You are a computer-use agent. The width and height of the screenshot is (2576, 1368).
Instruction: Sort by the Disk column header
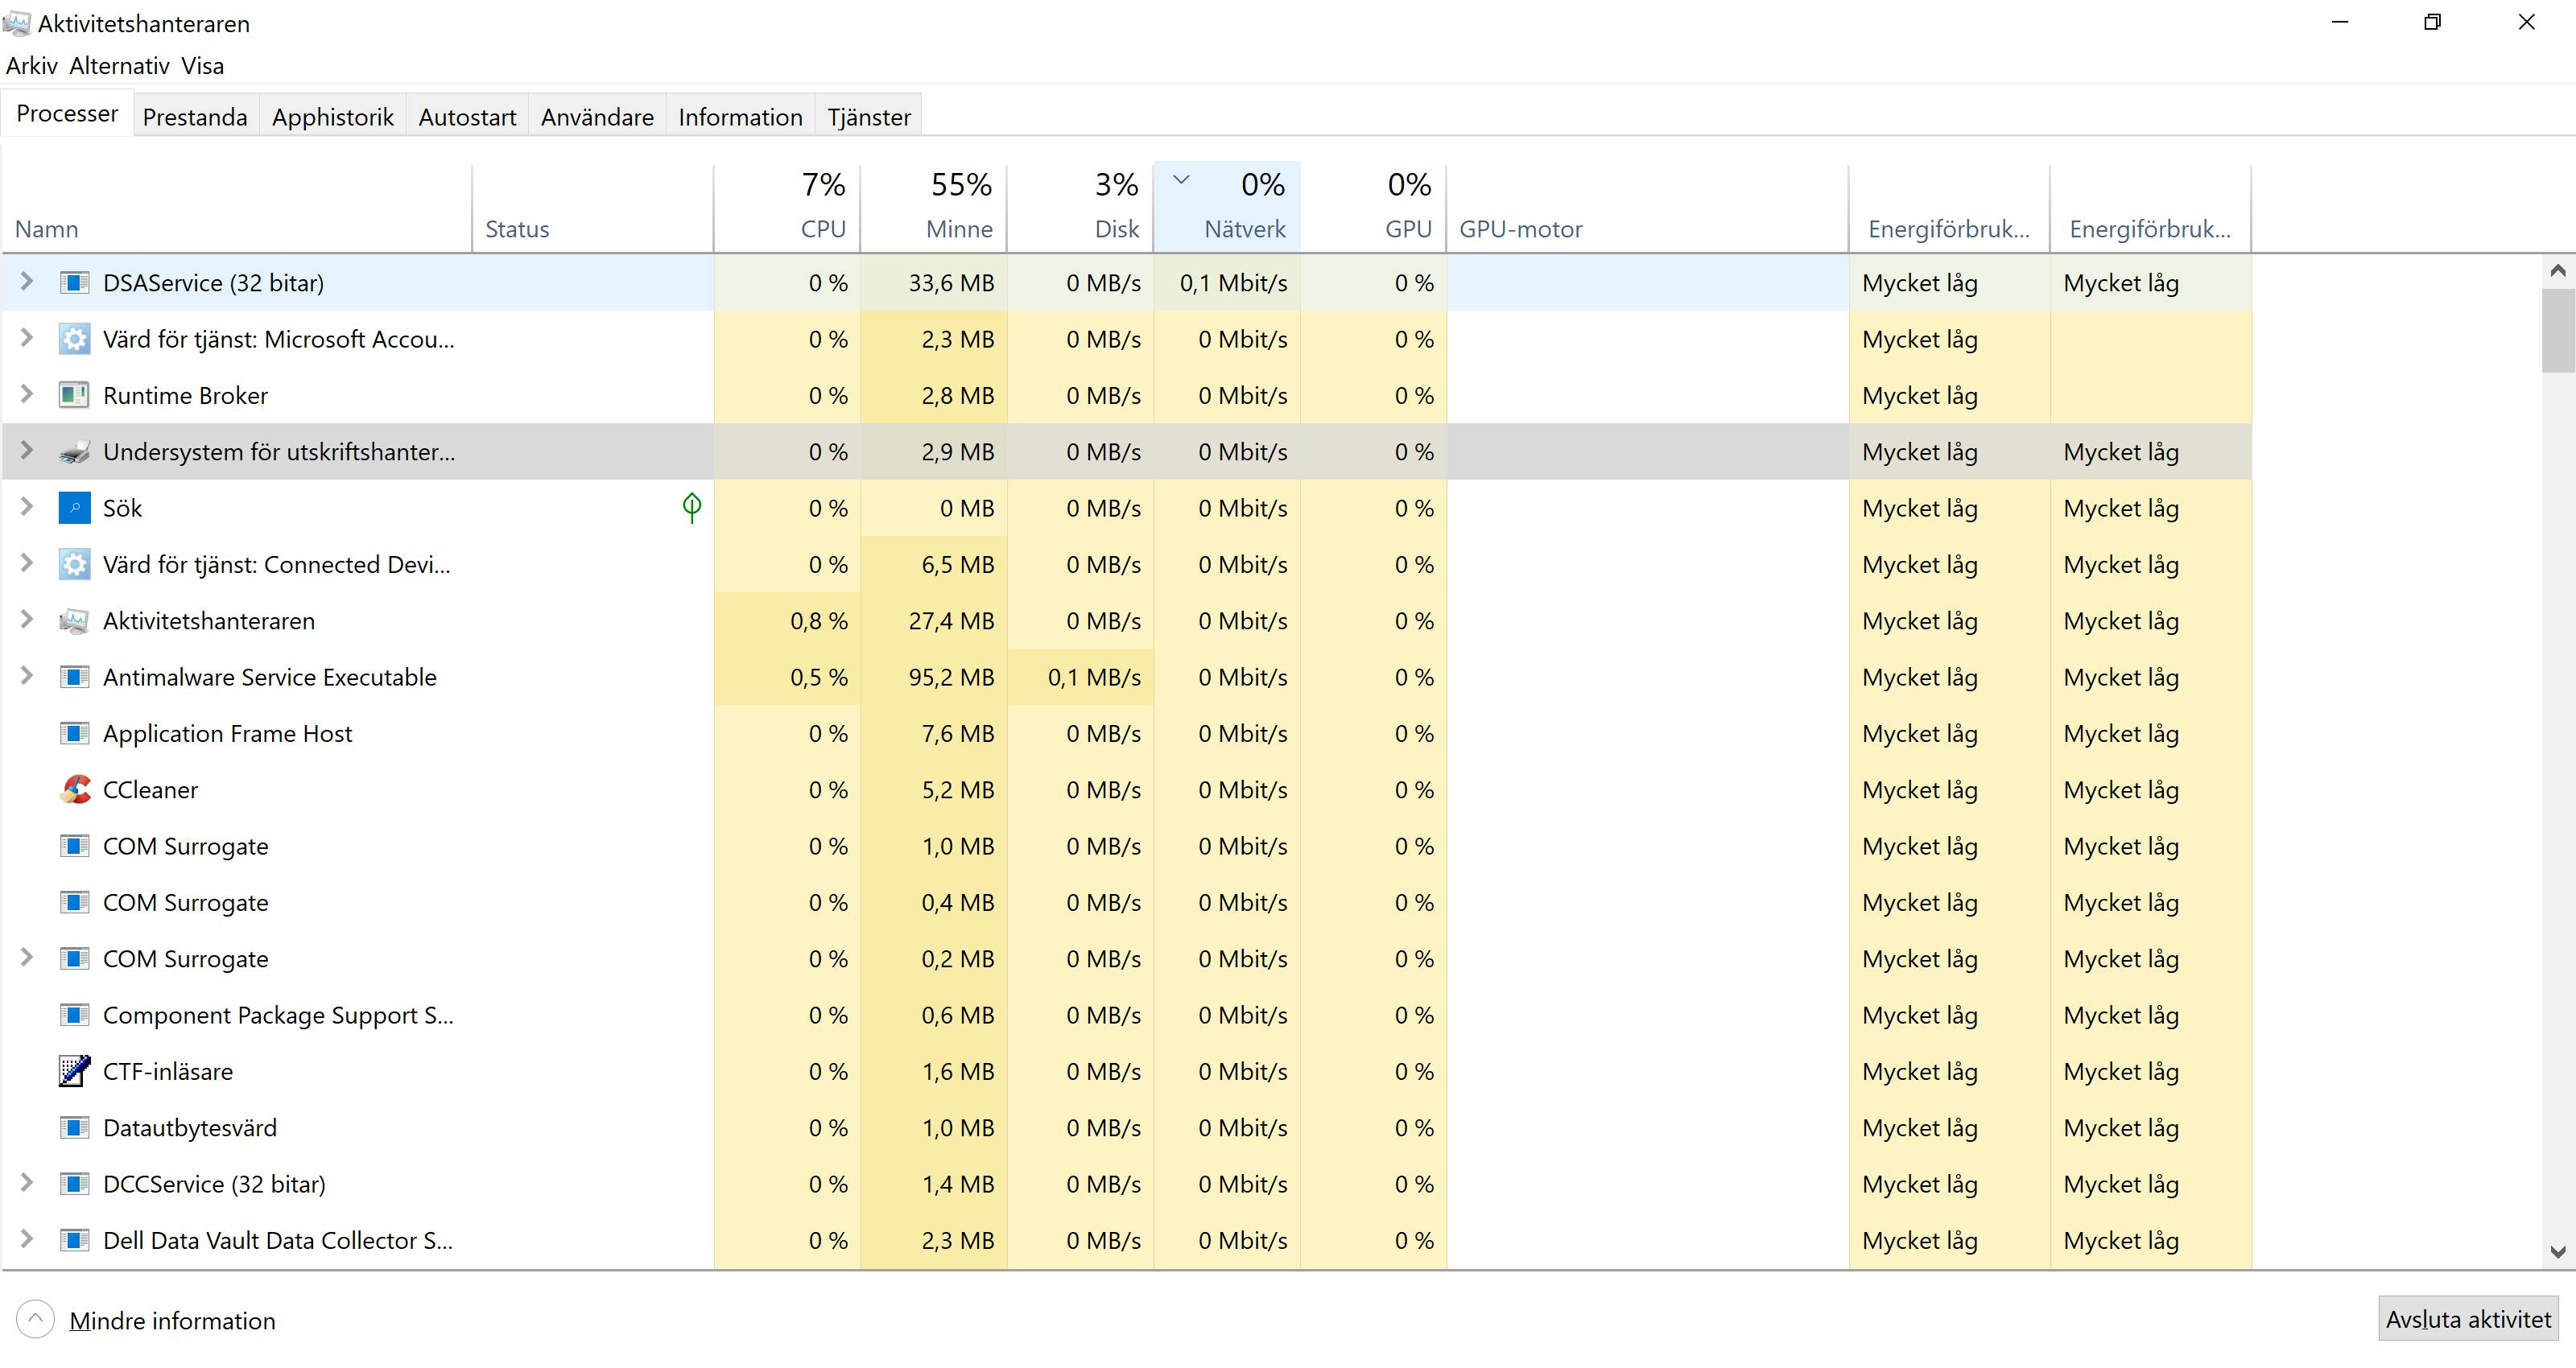coord(1080,208)
